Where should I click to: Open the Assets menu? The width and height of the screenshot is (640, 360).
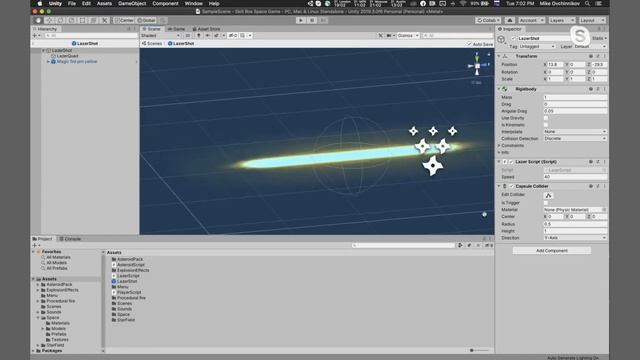pos(104,3)
